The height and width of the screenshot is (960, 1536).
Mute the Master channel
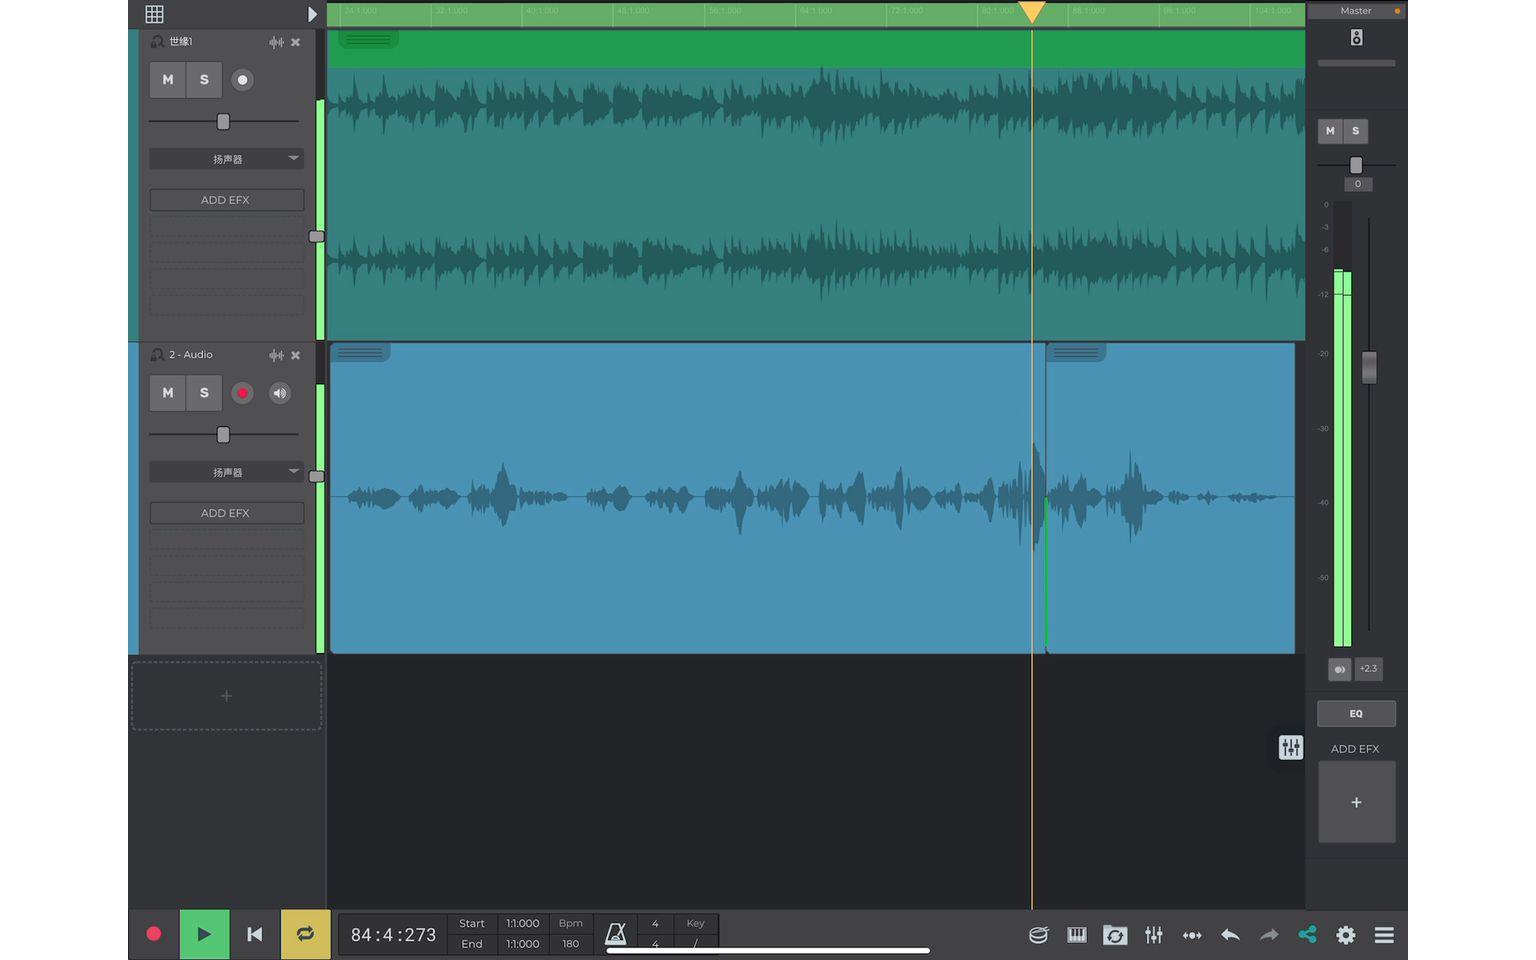tap(1330, 131)
